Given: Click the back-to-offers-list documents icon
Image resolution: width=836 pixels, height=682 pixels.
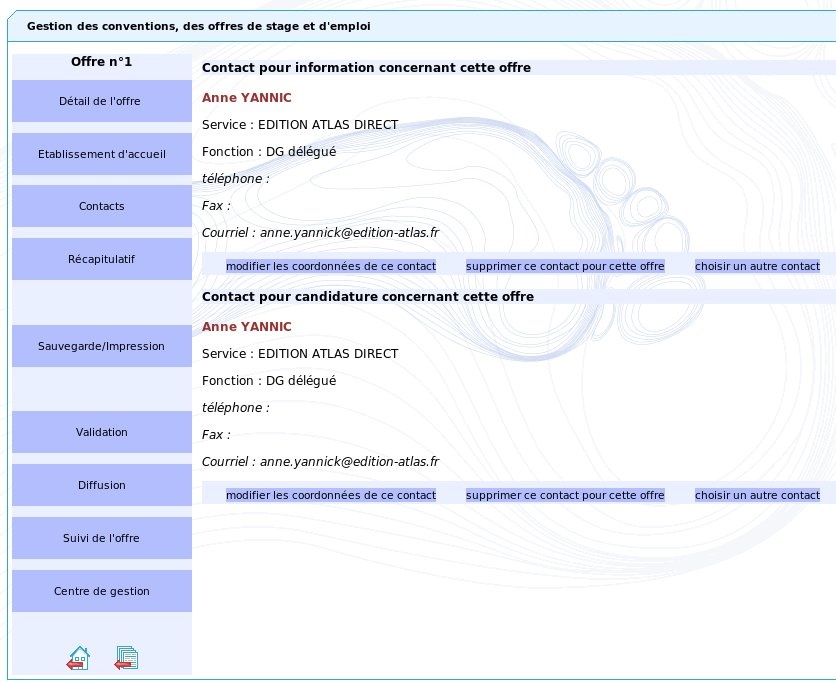Looking at the screenshot, I should pyautogui.click(x=126, y=658).
